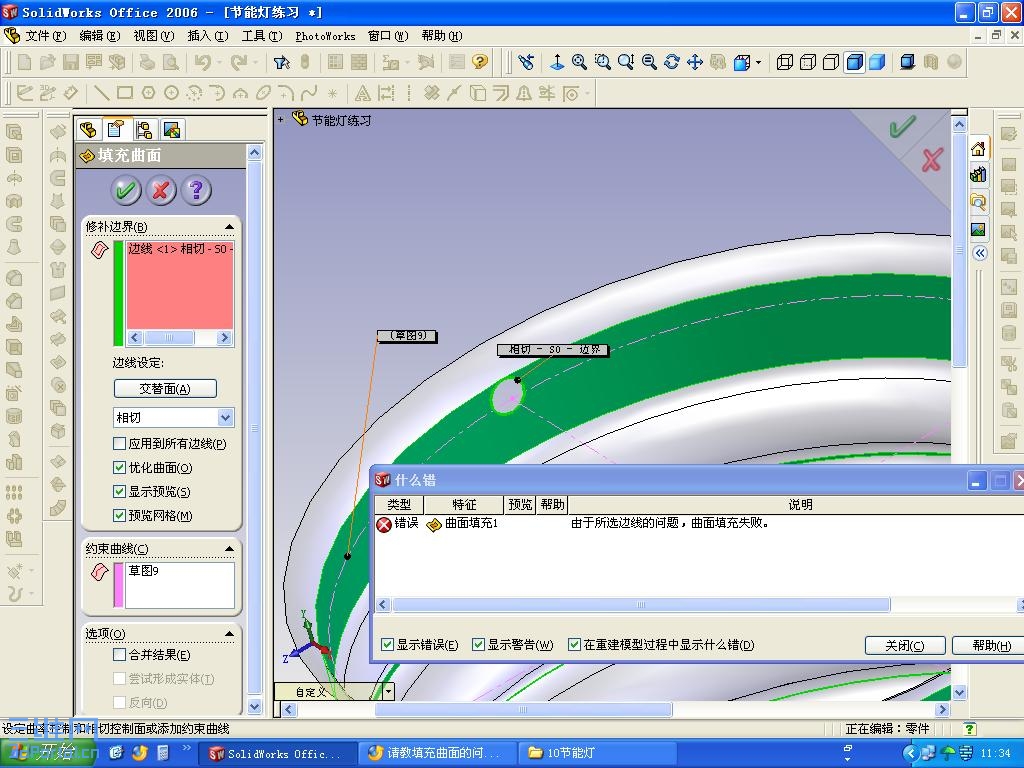The image size is (1024, 768).
Task: Expand 节能灯练习 flyout tree
Action: (x=280, y=120)
